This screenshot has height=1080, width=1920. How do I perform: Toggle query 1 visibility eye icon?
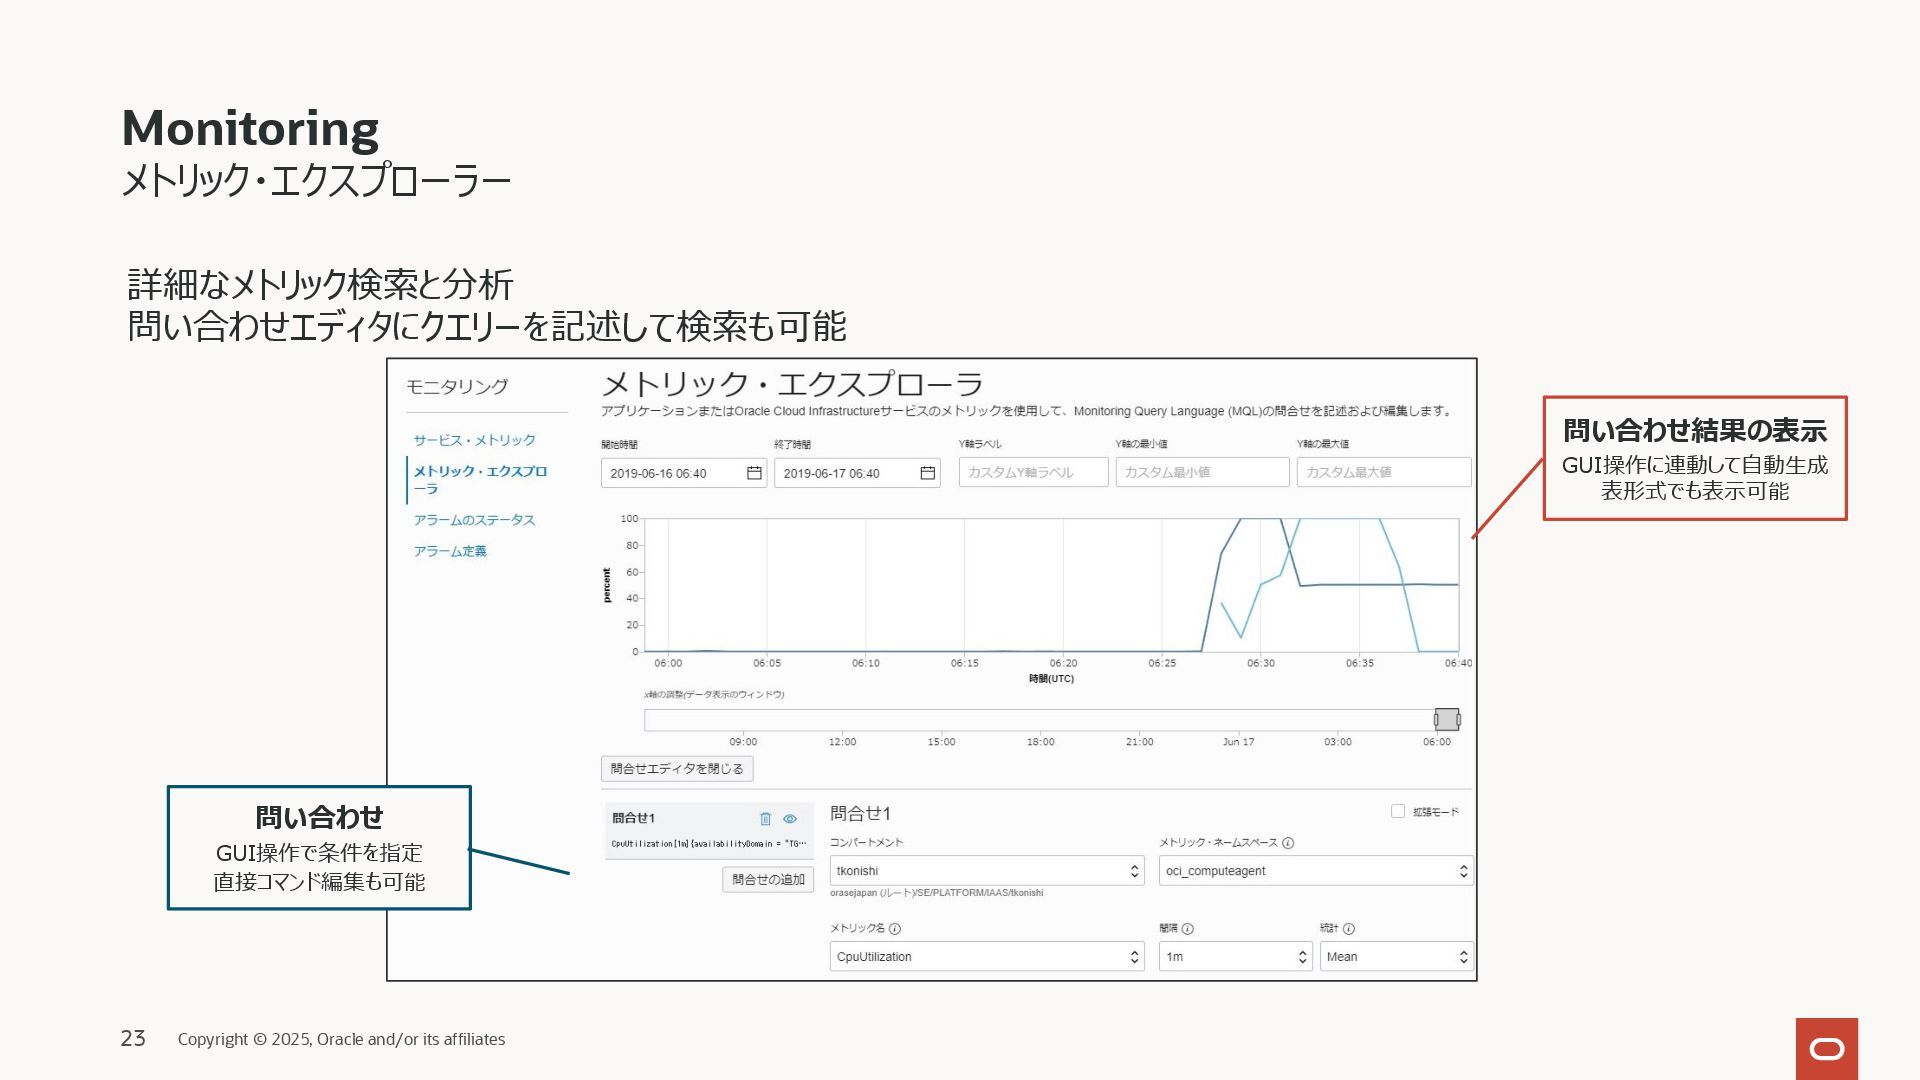(790, 819)
